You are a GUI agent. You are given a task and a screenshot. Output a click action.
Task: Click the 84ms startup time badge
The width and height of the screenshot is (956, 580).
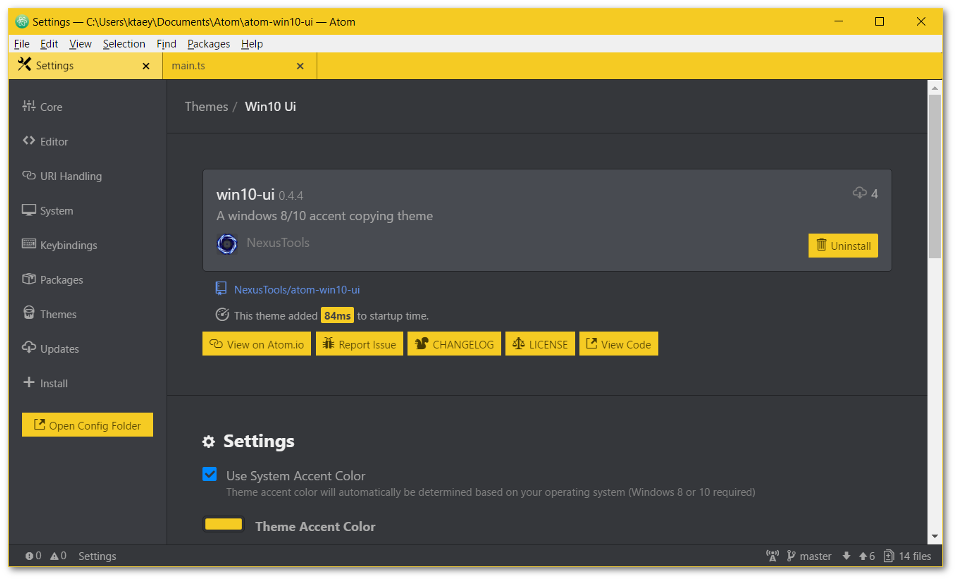337,315
